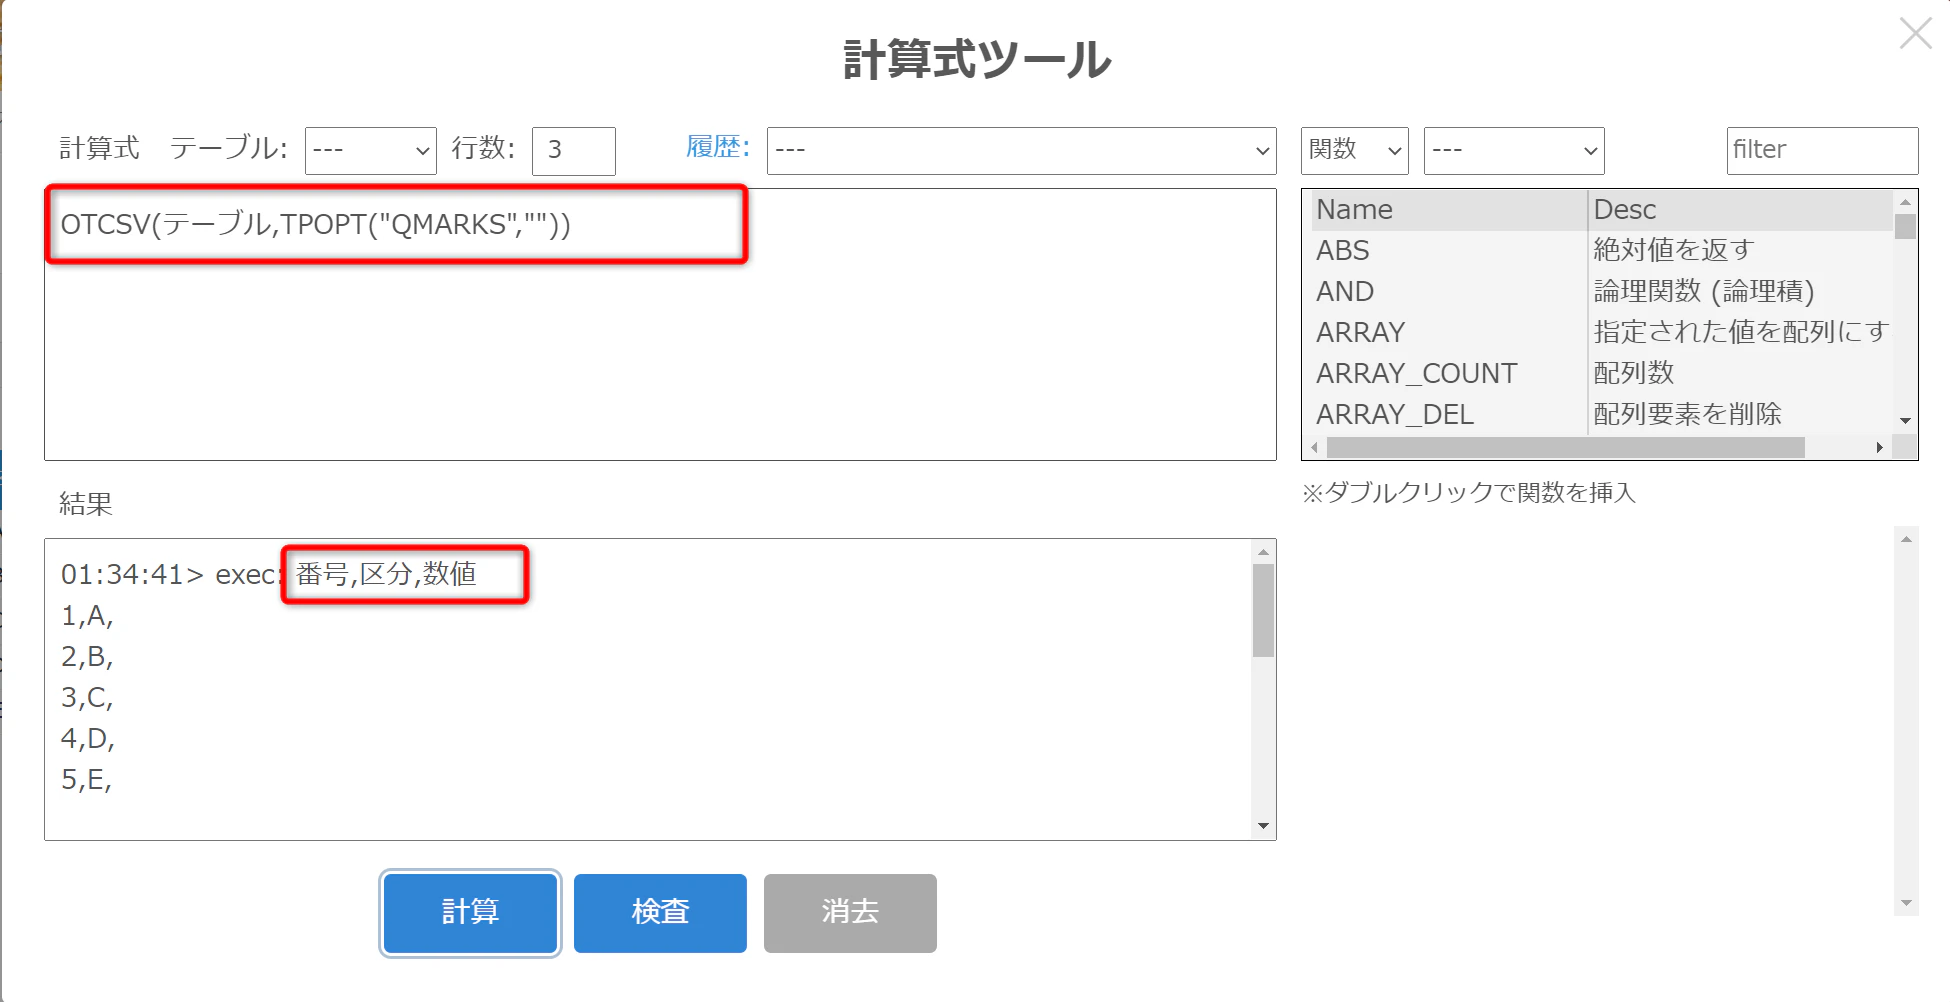Click the result area scrollbar thumb
Viewport: 1950px width, 1002px height.
[x=1263, y=610]
